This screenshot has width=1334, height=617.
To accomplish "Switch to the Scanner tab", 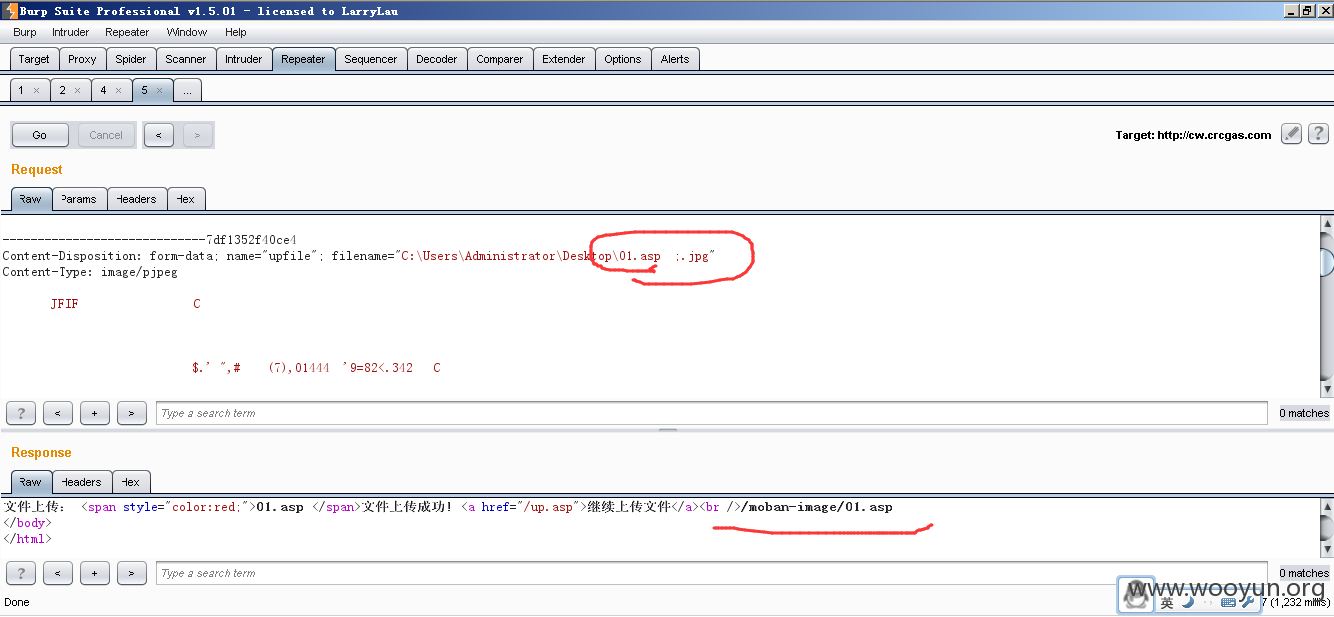I will pos(186,59).
